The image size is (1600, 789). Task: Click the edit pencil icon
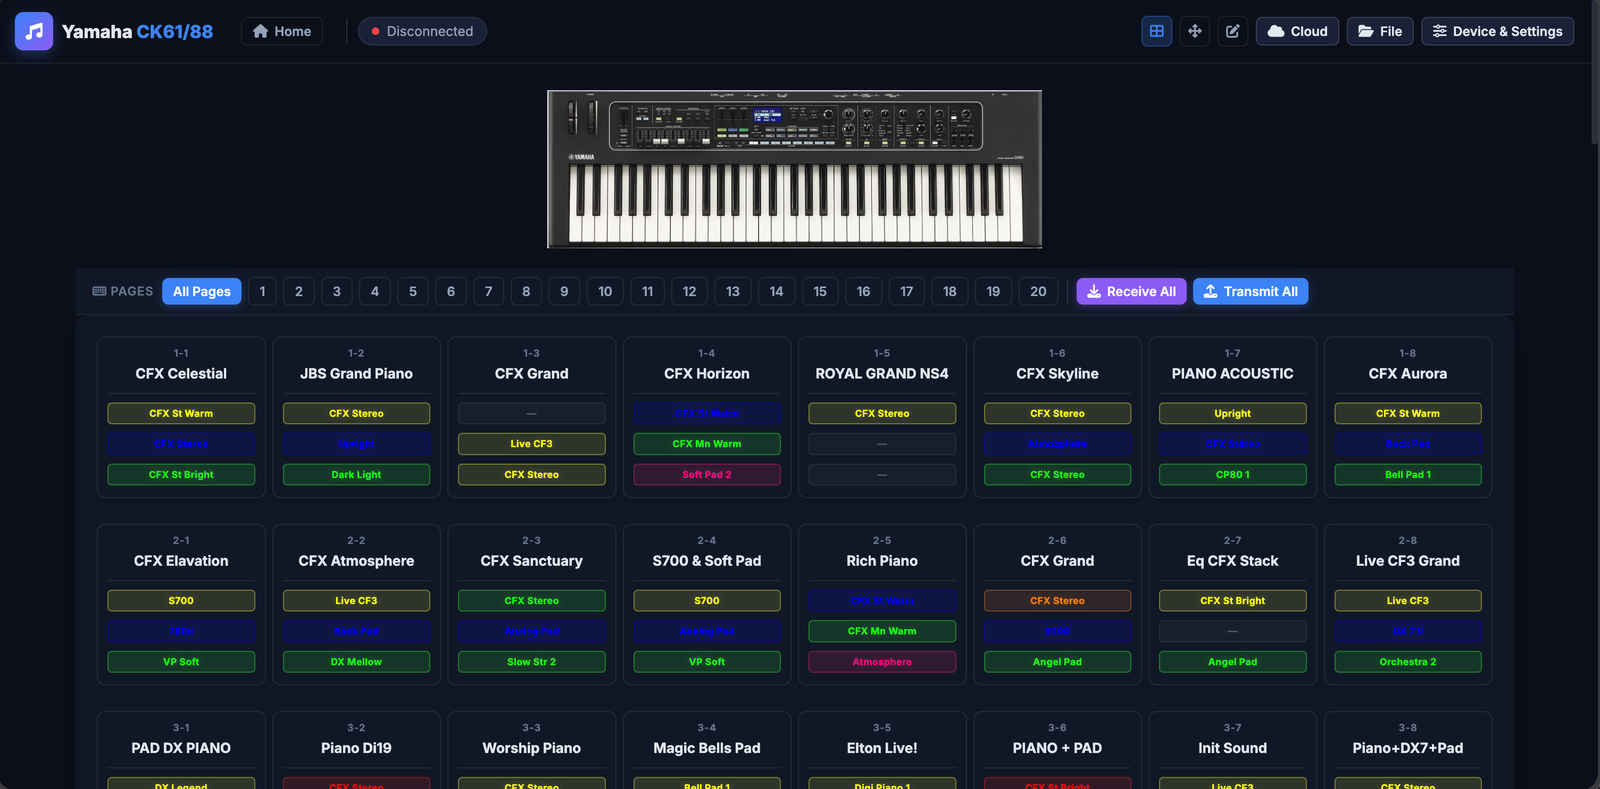pos(1233,31)
